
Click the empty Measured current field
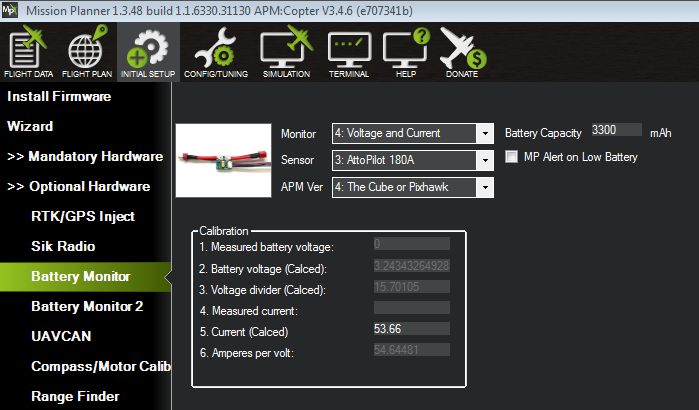(x=411, y=308)
